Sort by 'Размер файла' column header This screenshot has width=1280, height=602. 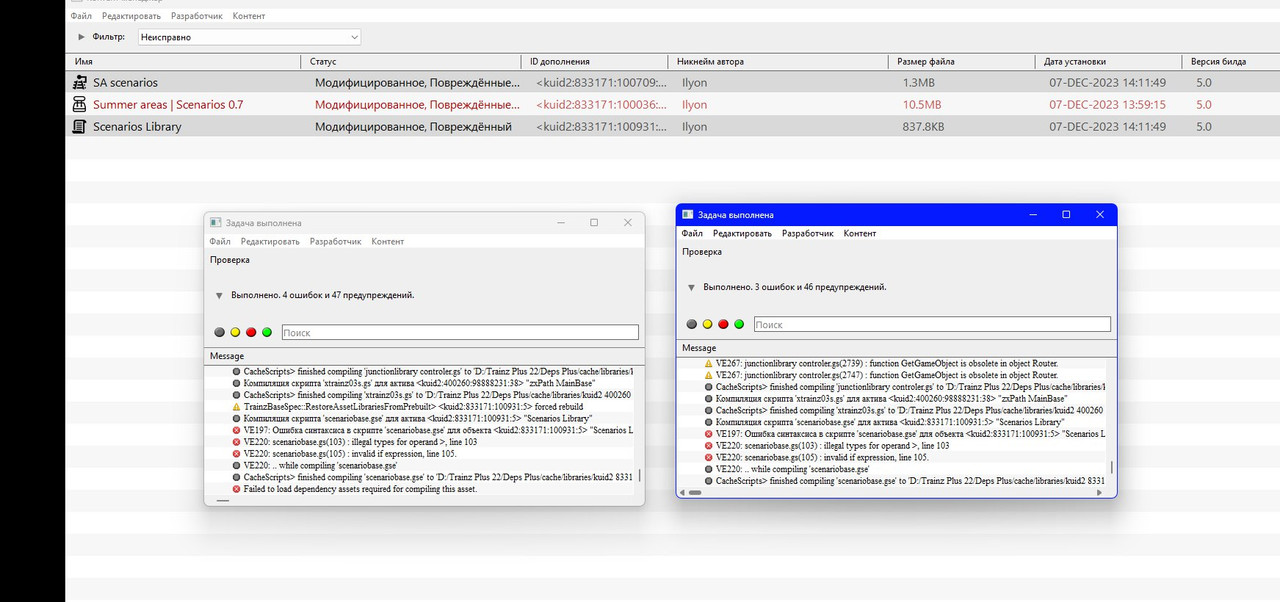[960, 61]
